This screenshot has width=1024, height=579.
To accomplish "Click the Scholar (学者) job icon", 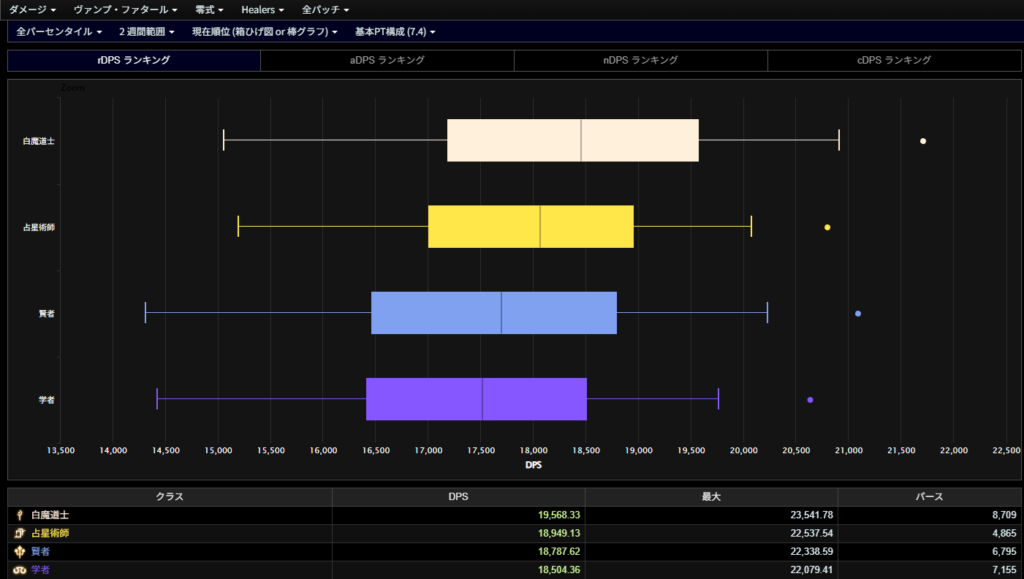I will (x=20, y=569).
